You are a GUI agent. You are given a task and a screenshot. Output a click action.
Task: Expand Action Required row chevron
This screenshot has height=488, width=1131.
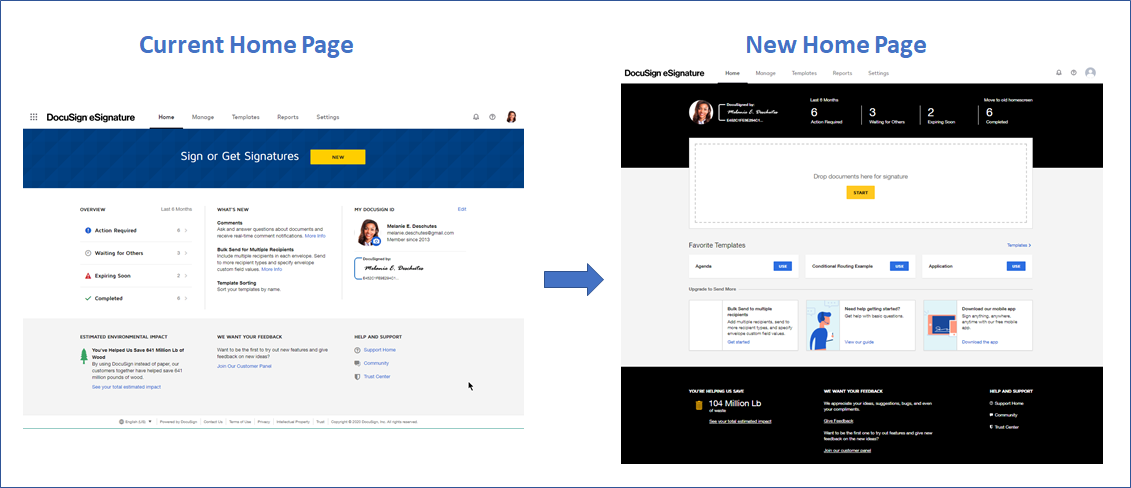[x=186, y=231]
